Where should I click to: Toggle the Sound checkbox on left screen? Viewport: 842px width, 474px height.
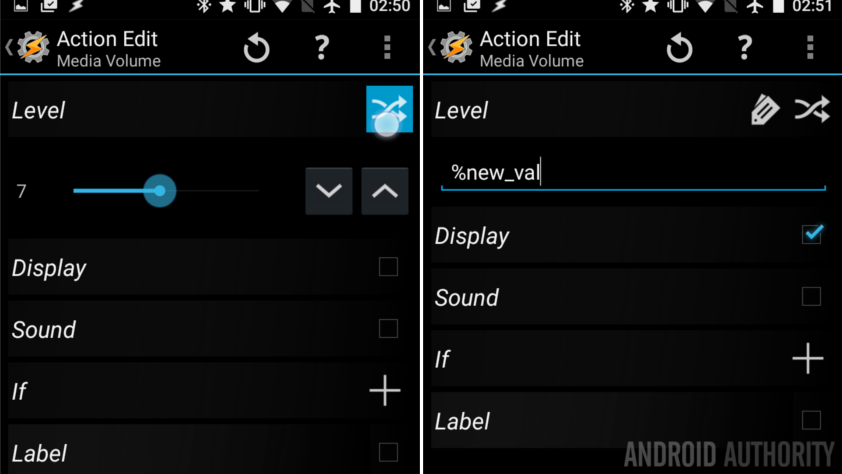388,329
